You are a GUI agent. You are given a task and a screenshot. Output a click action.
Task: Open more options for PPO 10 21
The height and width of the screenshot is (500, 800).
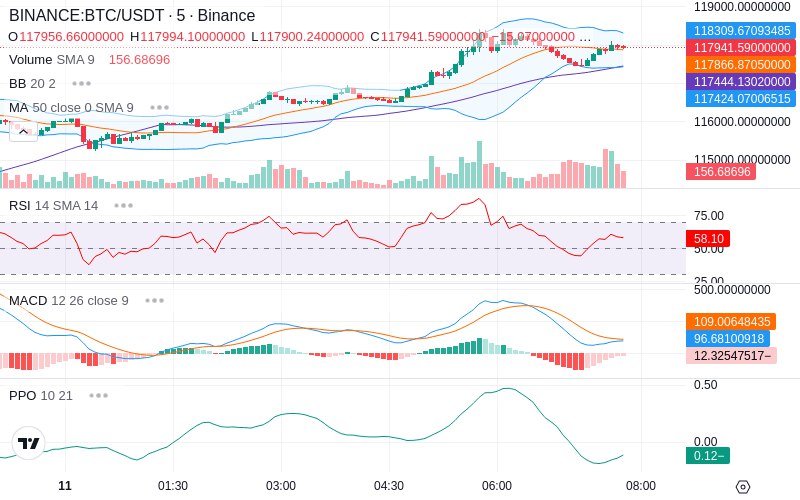(98, 395)
